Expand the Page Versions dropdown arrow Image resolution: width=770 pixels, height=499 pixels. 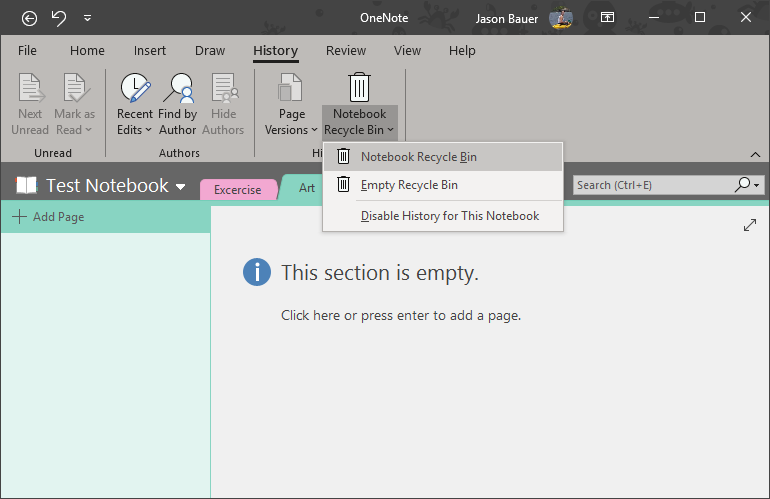click(x=314, y=130)
